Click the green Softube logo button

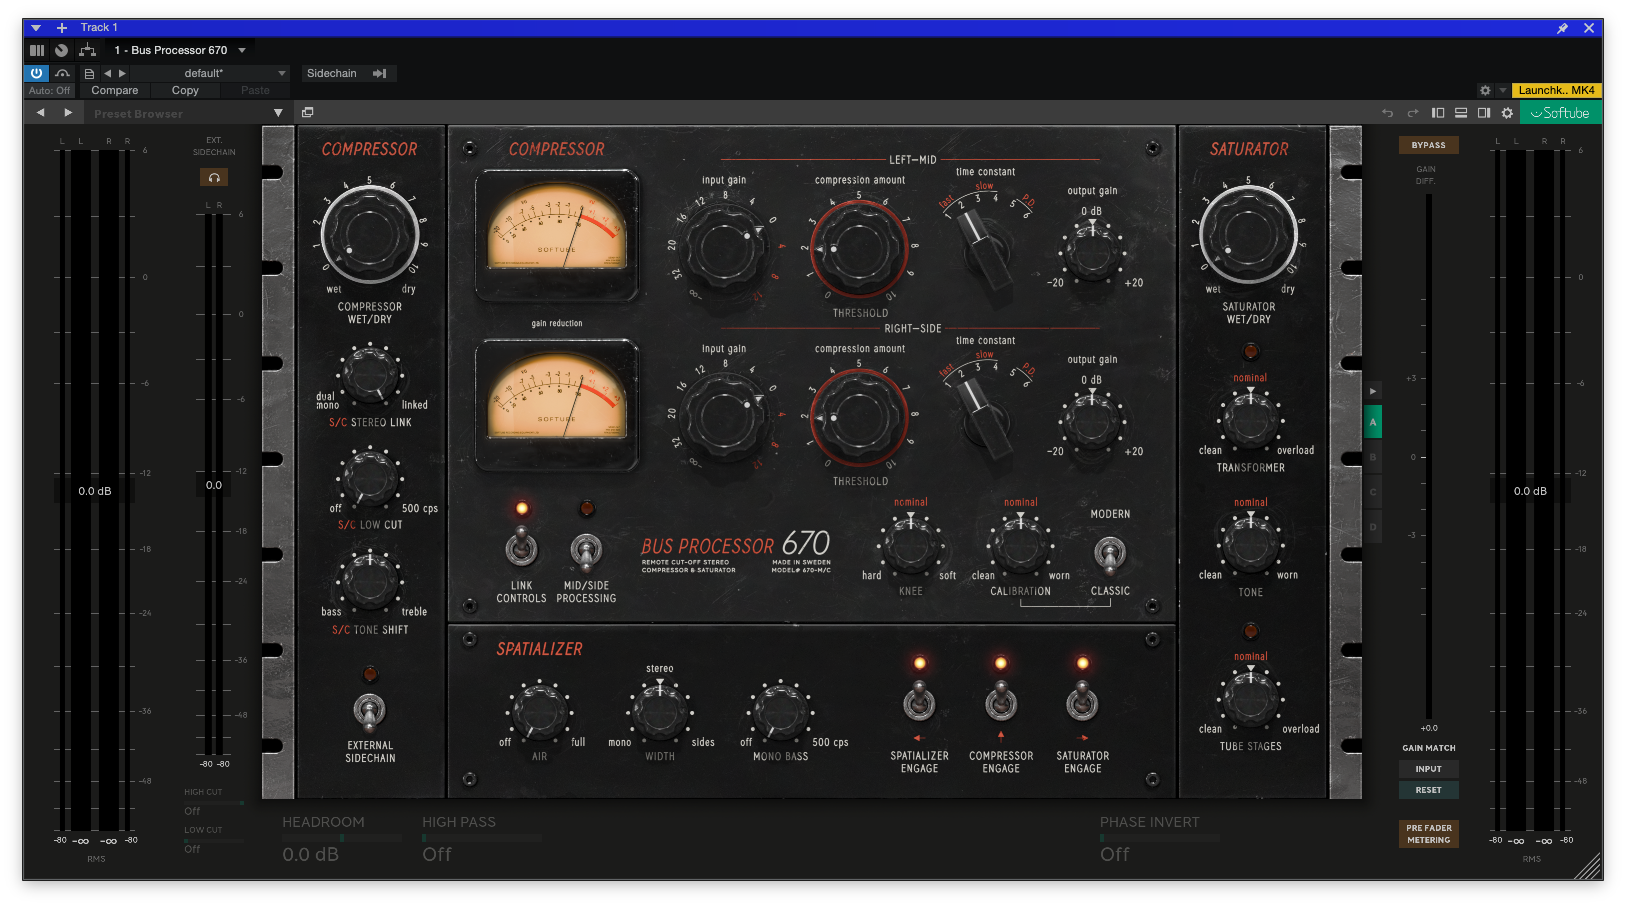1560,113
